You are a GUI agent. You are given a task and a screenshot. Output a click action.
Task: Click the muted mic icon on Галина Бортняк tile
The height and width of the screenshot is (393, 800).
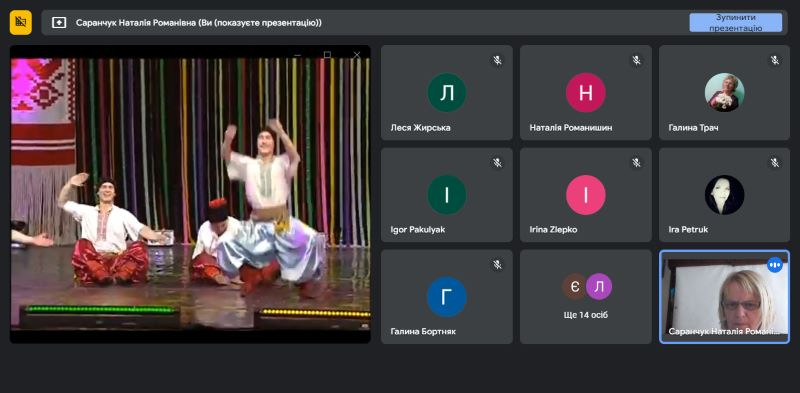point(497,264)
